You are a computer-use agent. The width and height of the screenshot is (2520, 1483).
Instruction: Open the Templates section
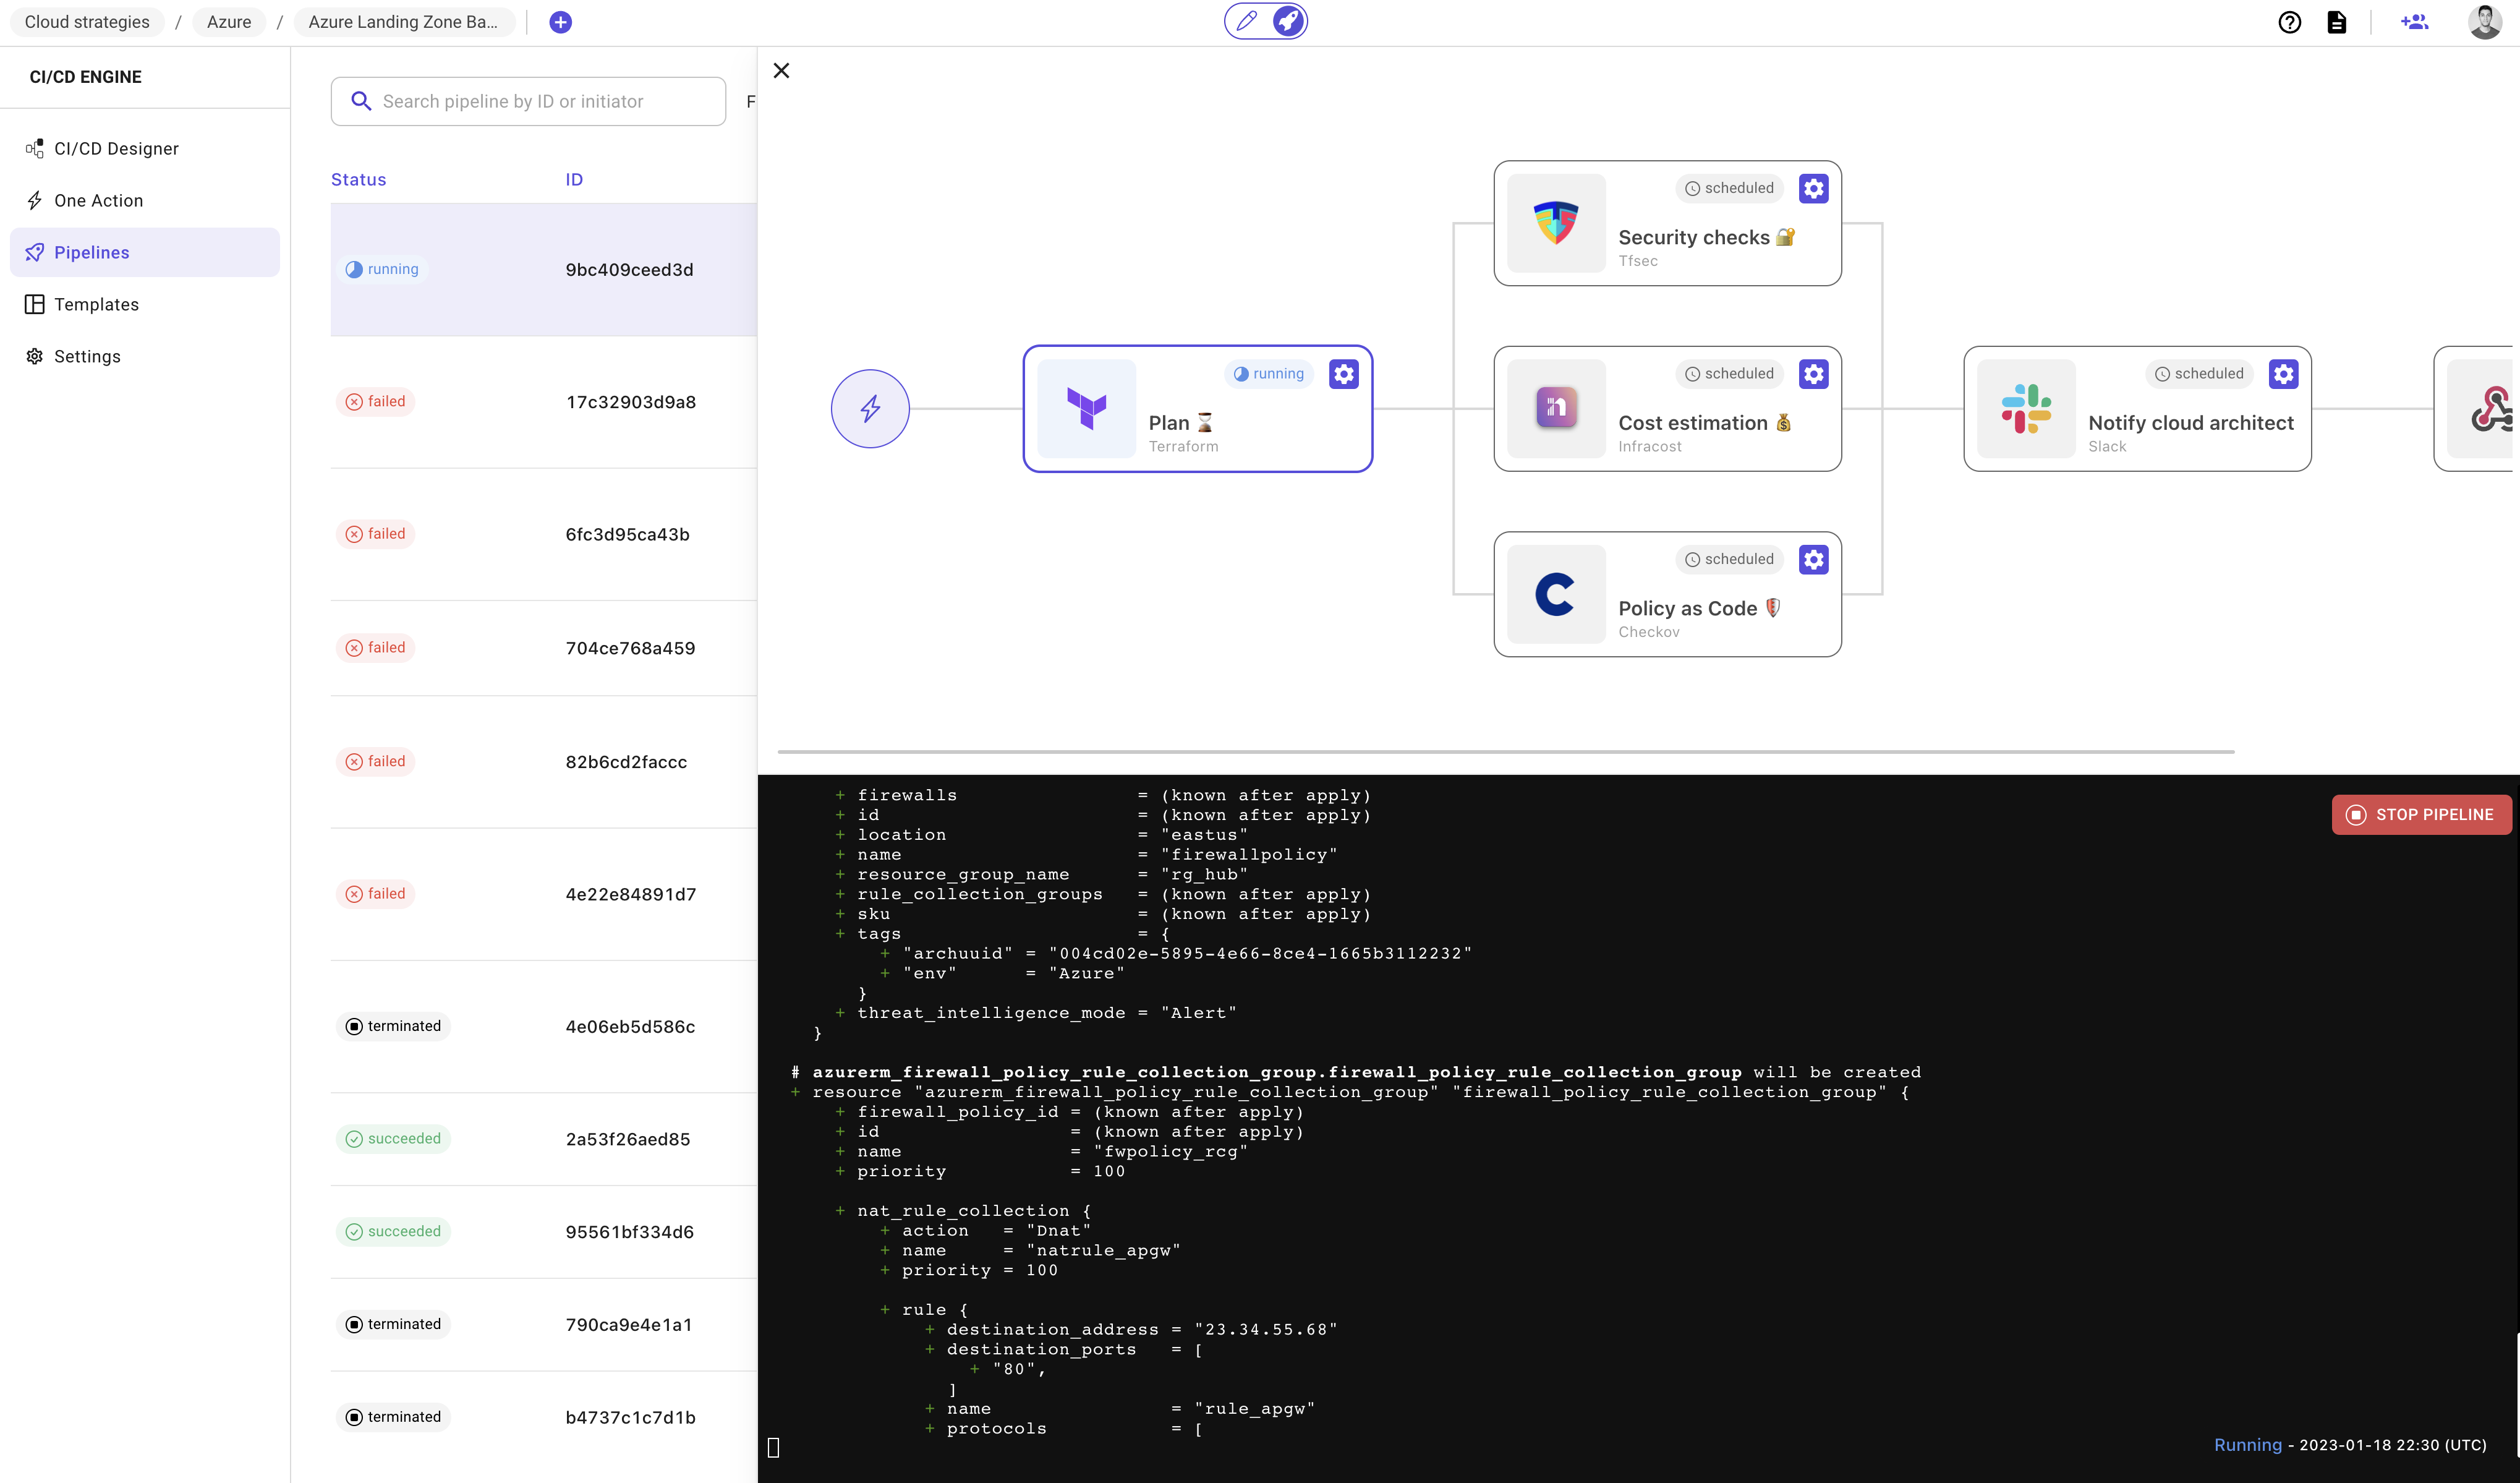pos(96,304)
